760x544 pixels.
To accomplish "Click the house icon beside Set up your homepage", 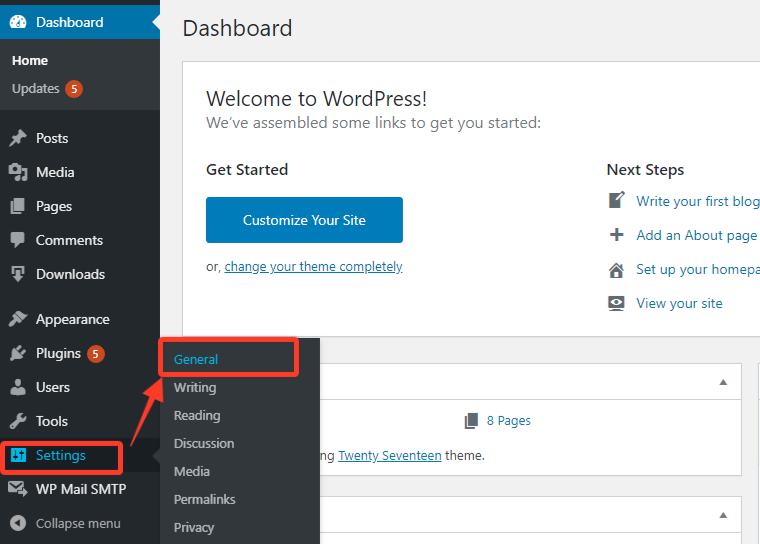I will pyautogui.click(x=617, y=270).
